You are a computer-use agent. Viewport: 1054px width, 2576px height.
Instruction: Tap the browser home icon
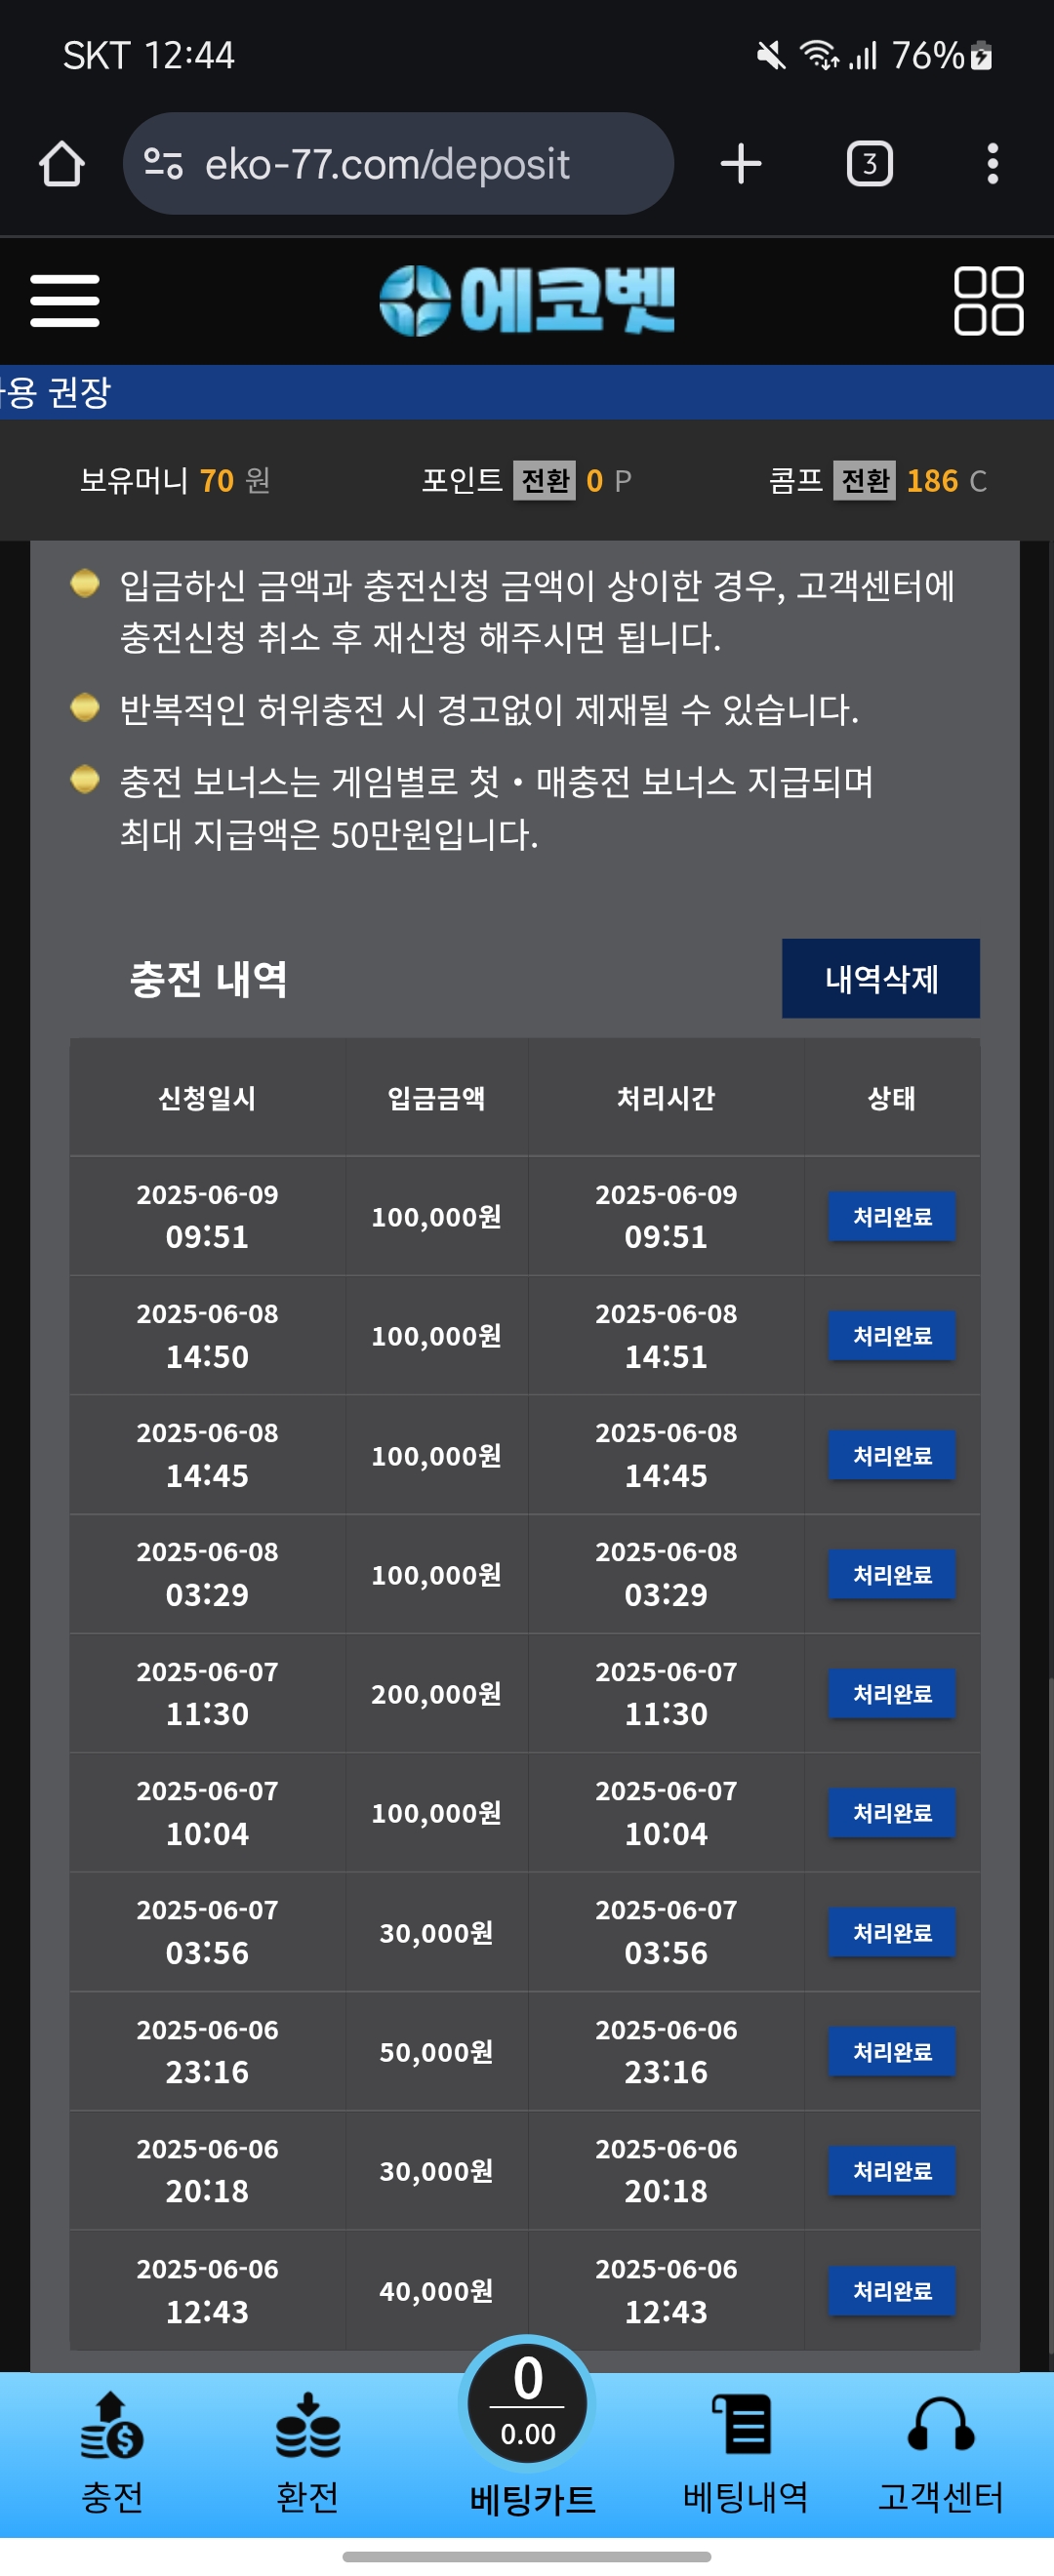click(x=62, y=164)
